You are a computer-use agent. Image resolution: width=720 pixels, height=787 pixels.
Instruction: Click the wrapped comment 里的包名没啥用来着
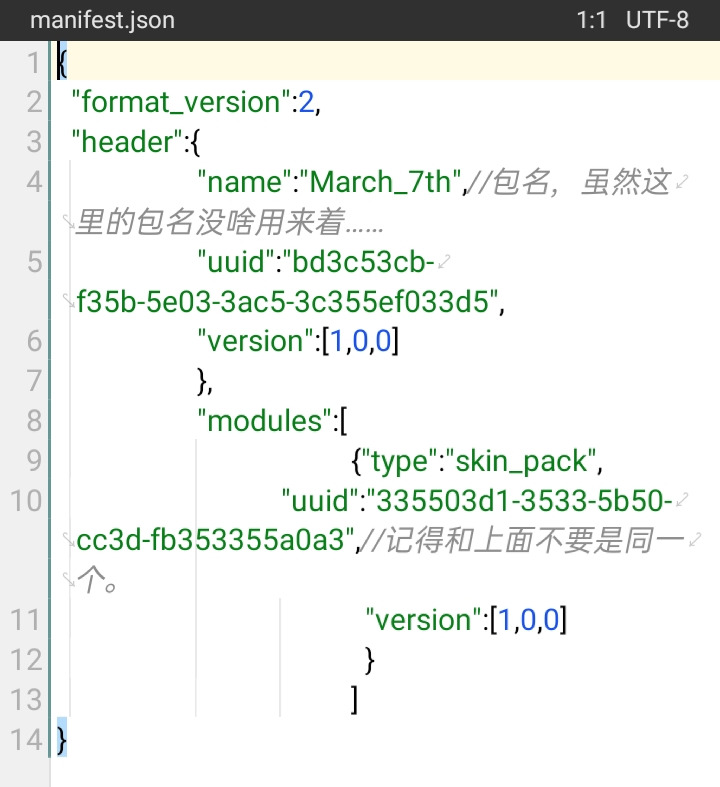click(x=229, y=221)
